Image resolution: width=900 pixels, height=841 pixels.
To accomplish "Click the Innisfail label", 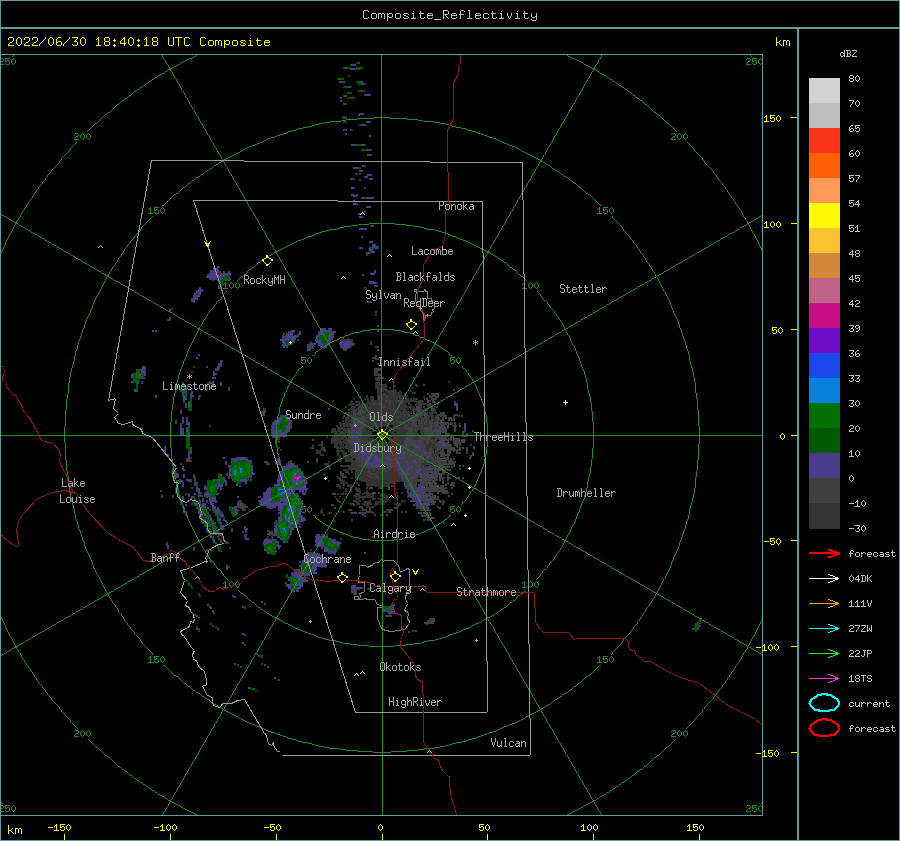I will [404, 362].
